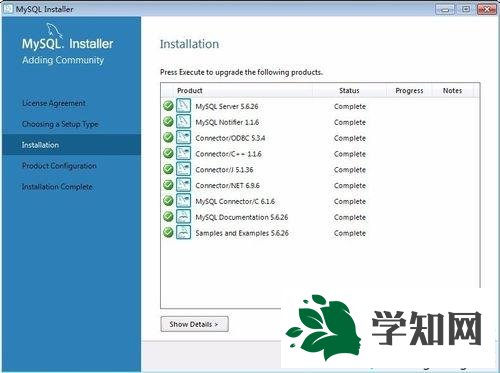Click the product icon for Connector/ODBC 5.3.4

[x=183, y=137]
